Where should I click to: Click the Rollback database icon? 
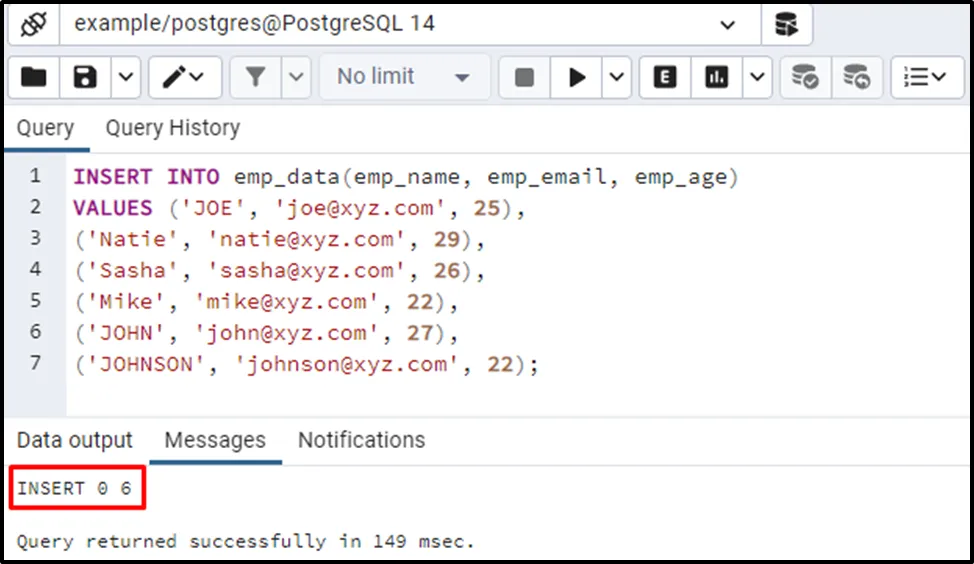coord(856,77)
